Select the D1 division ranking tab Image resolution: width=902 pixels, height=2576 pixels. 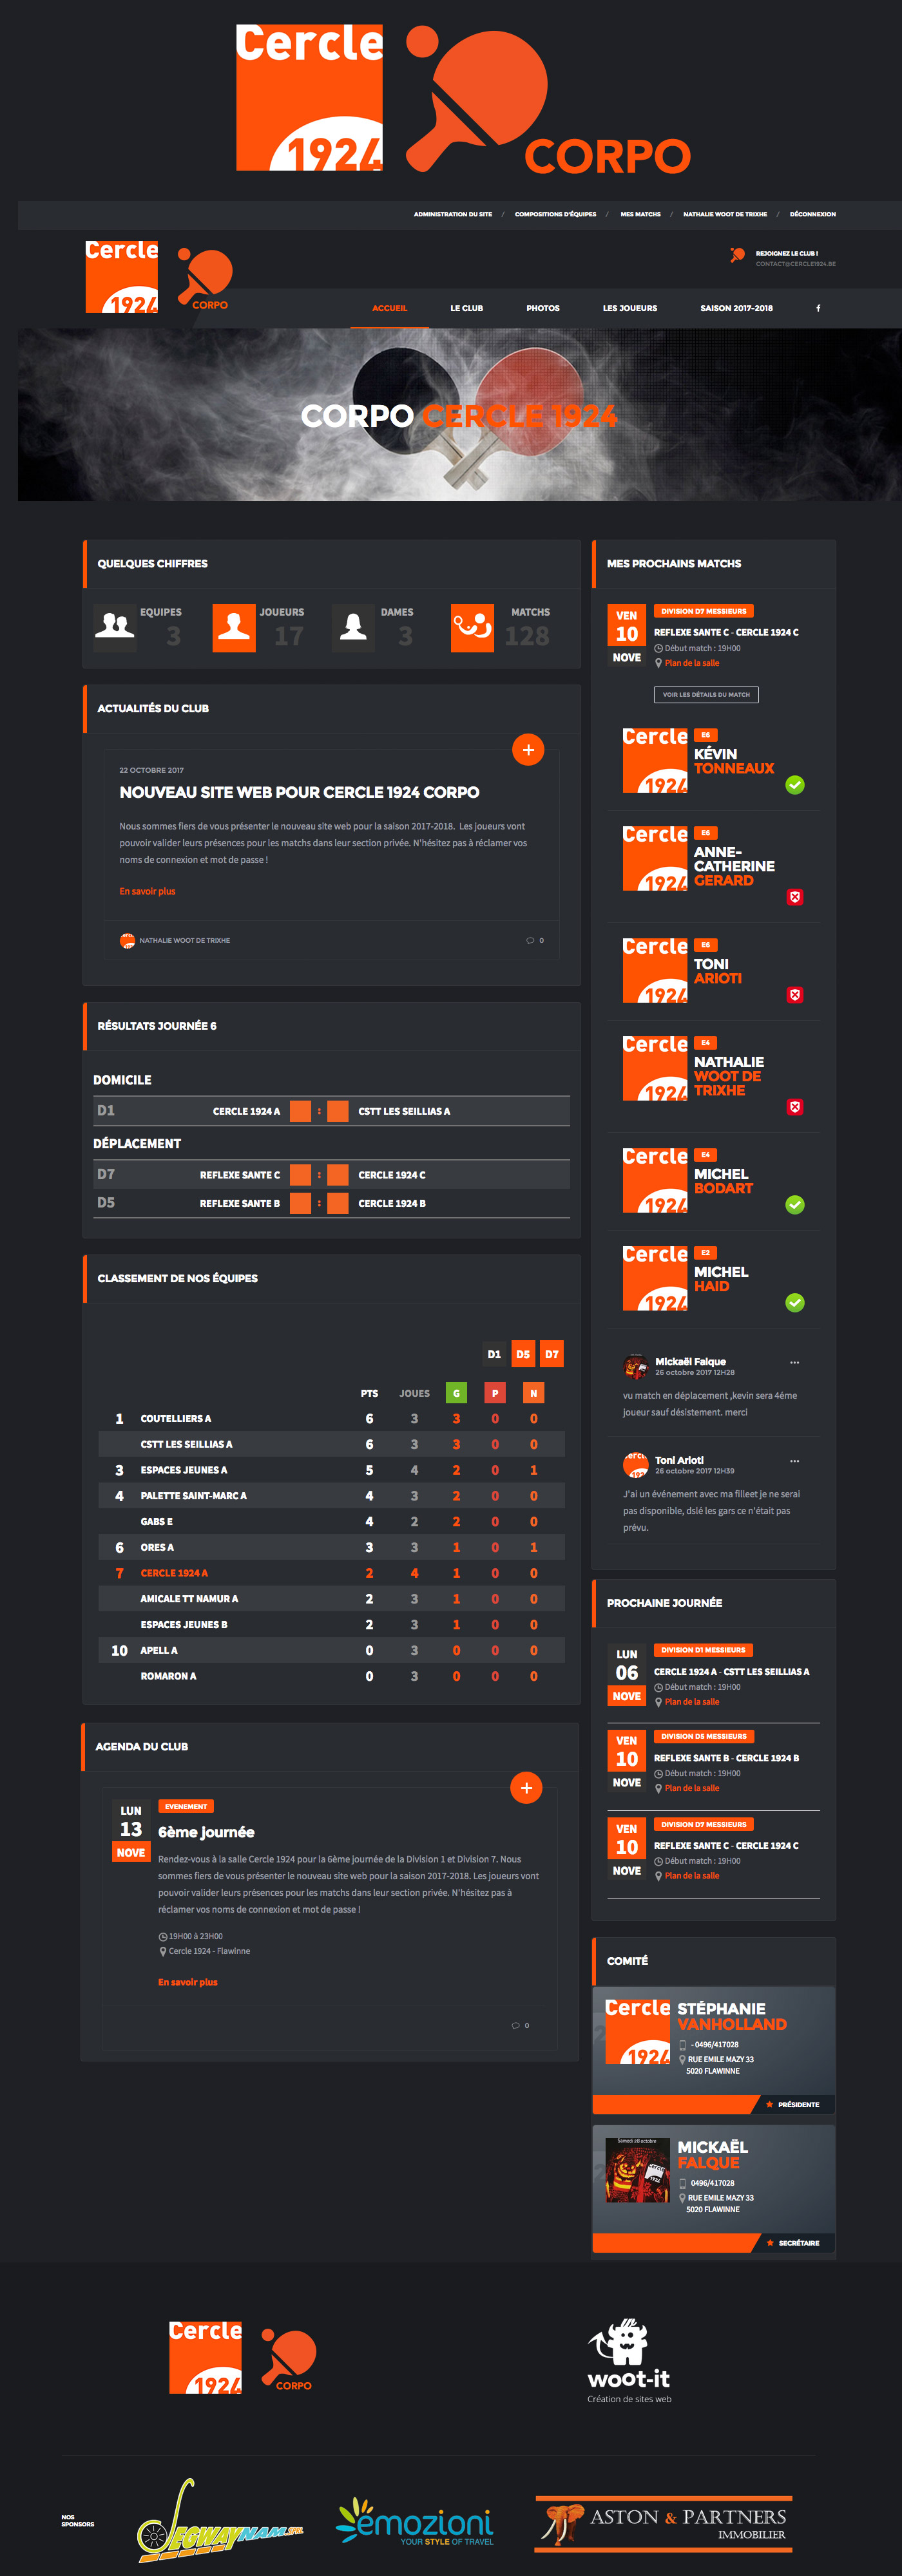click(494, 1354)
